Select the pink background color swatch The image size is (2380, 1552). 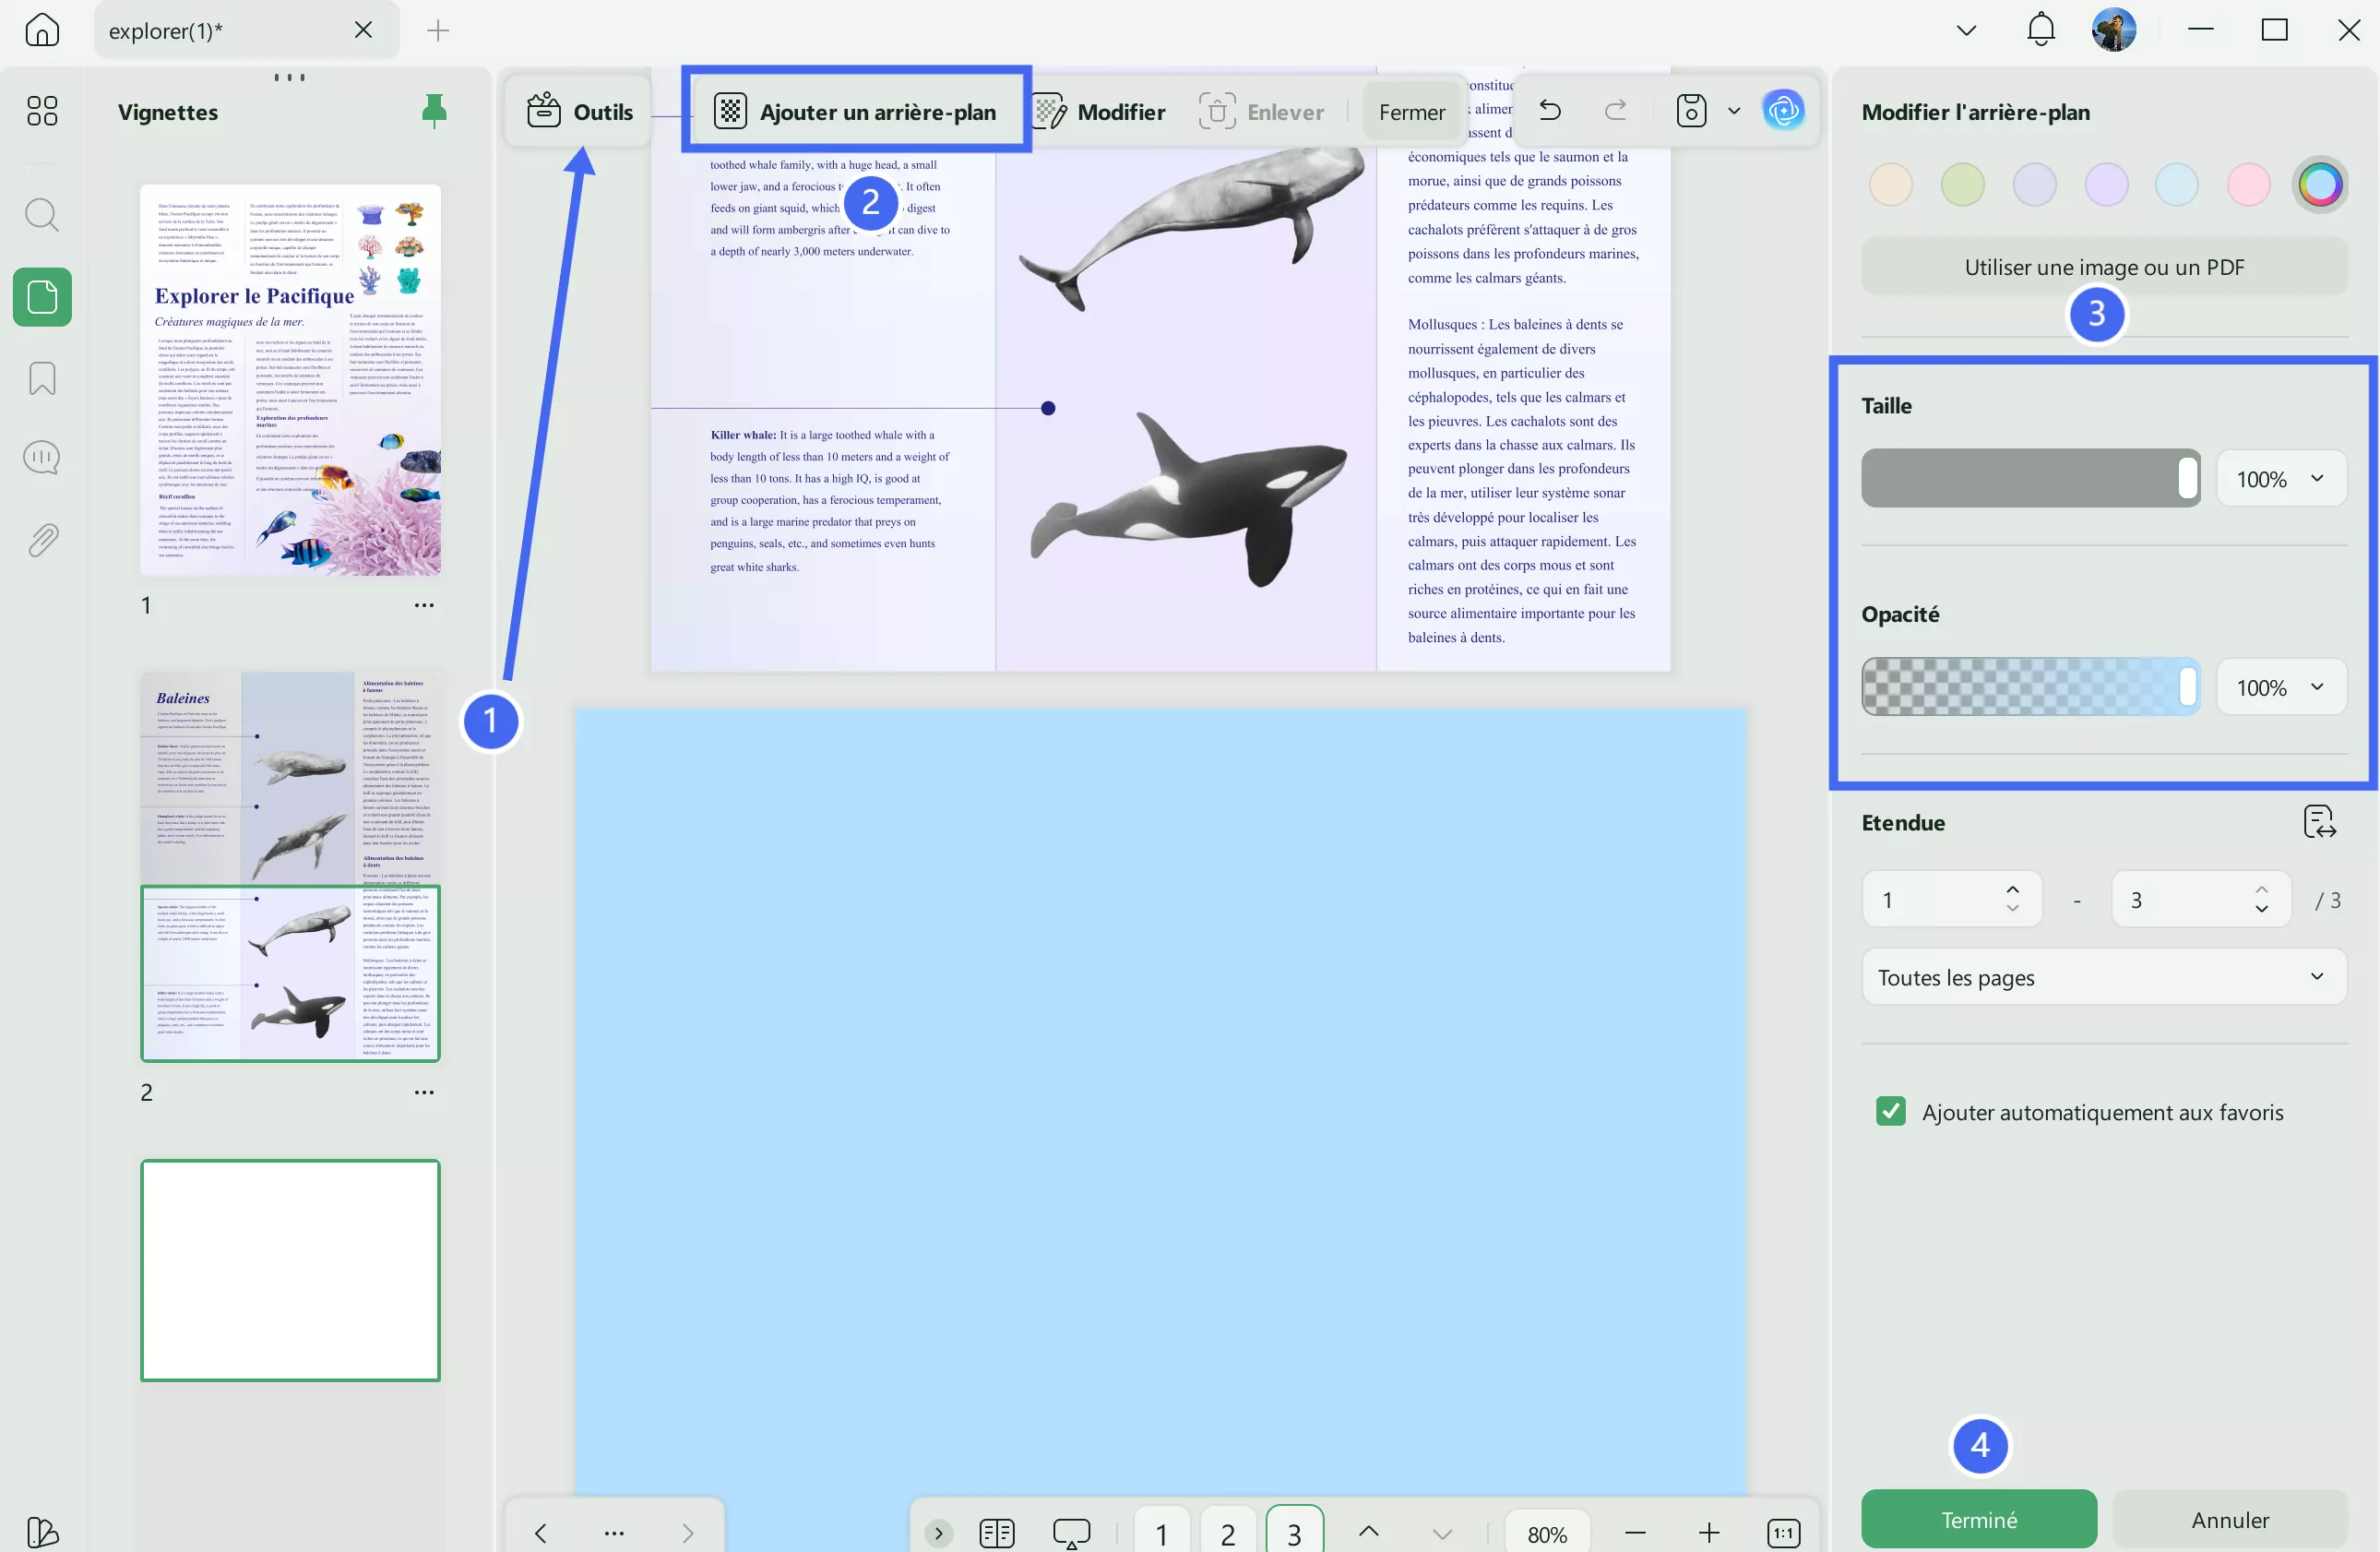point(2248,184)
